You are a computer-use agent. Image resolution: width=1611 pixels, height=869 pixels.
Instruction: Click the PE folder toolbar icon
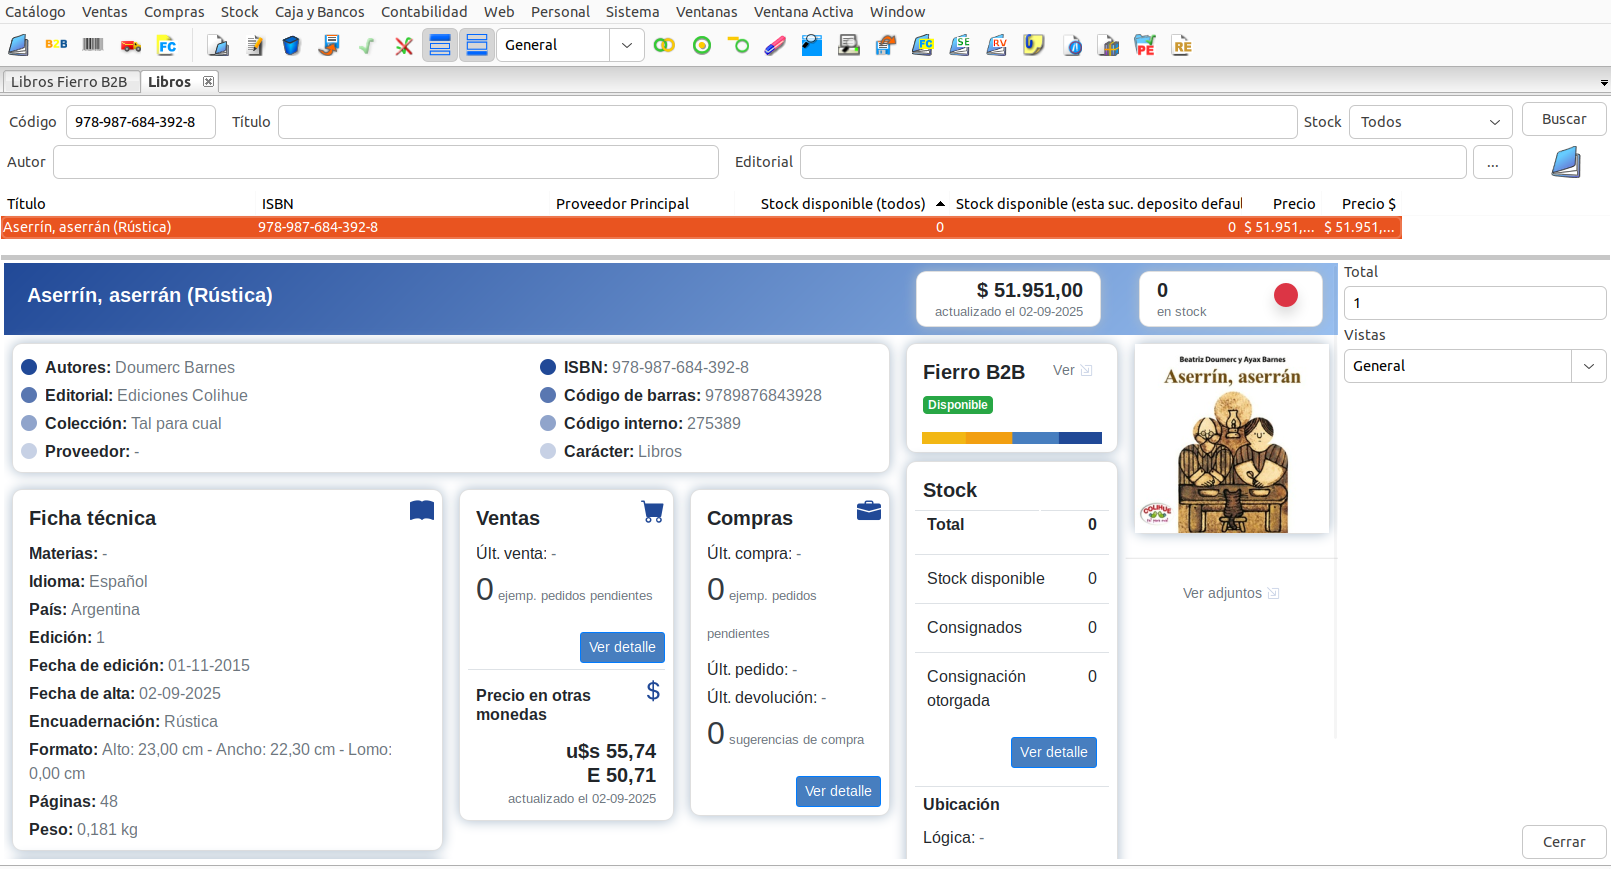click(x=1145, y=45)
